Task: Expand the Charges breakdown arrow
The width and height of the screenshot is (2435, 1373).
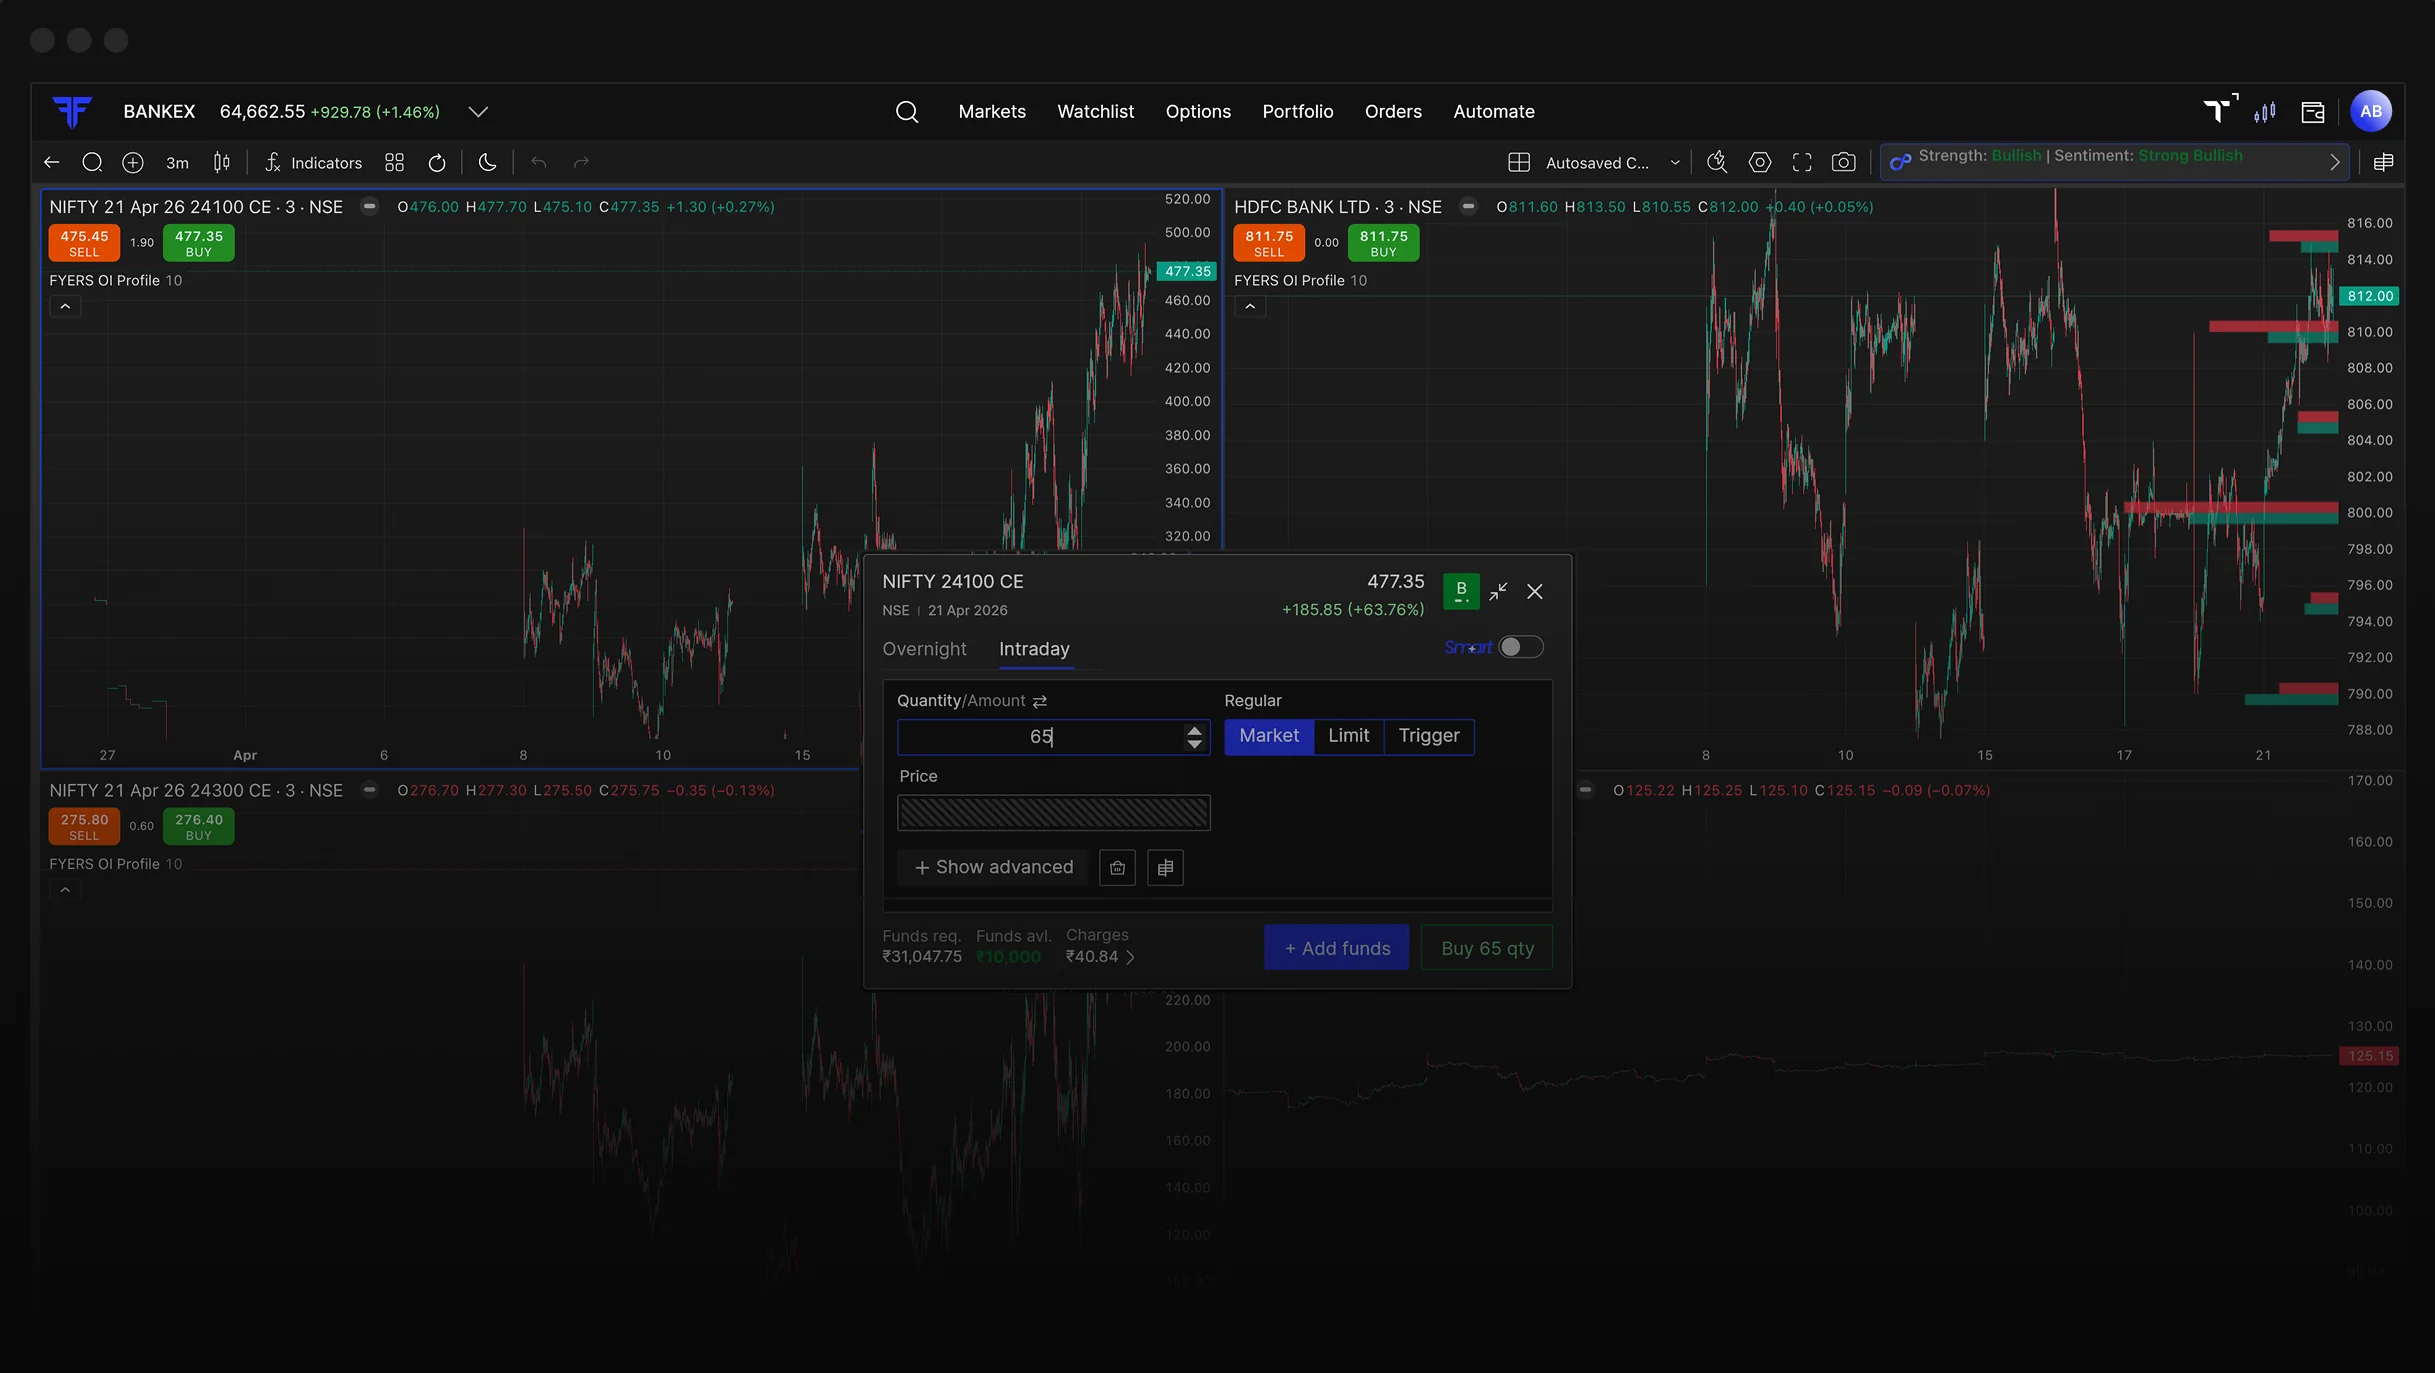Action: coord(1130,957)
